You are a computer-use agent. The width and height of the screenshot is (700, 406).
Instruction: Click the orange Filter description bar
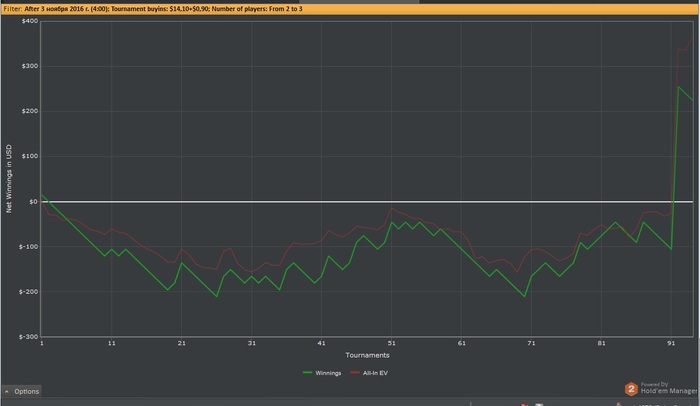350,8
